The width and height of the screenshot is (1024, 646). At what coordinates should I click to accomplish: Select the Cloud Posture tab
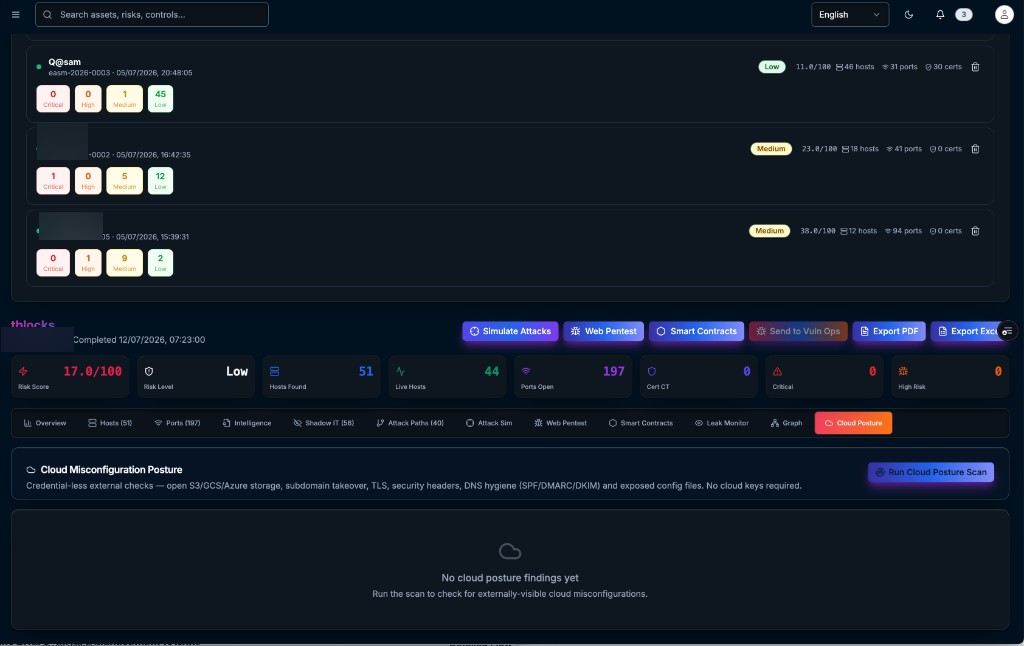click(x=853, y=423)
